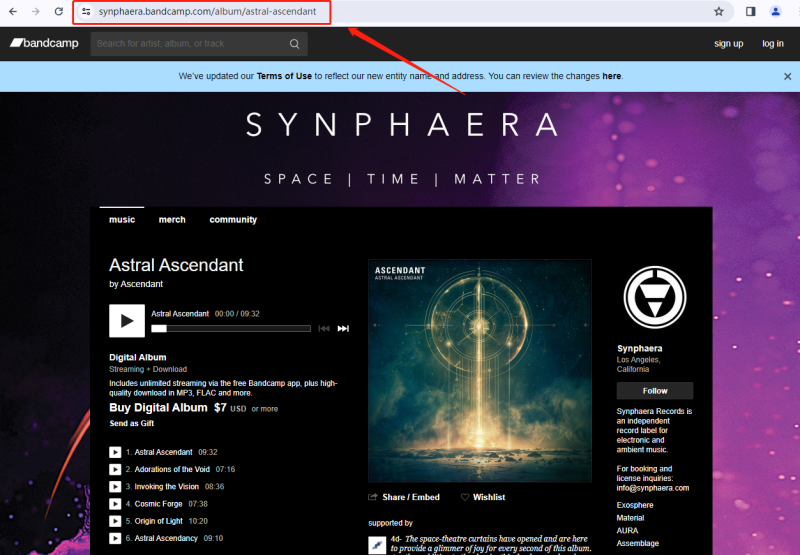The height and width of the screenshot is (555, 800).
Task: Click the bandcamp logo
Action: [44, 43]
